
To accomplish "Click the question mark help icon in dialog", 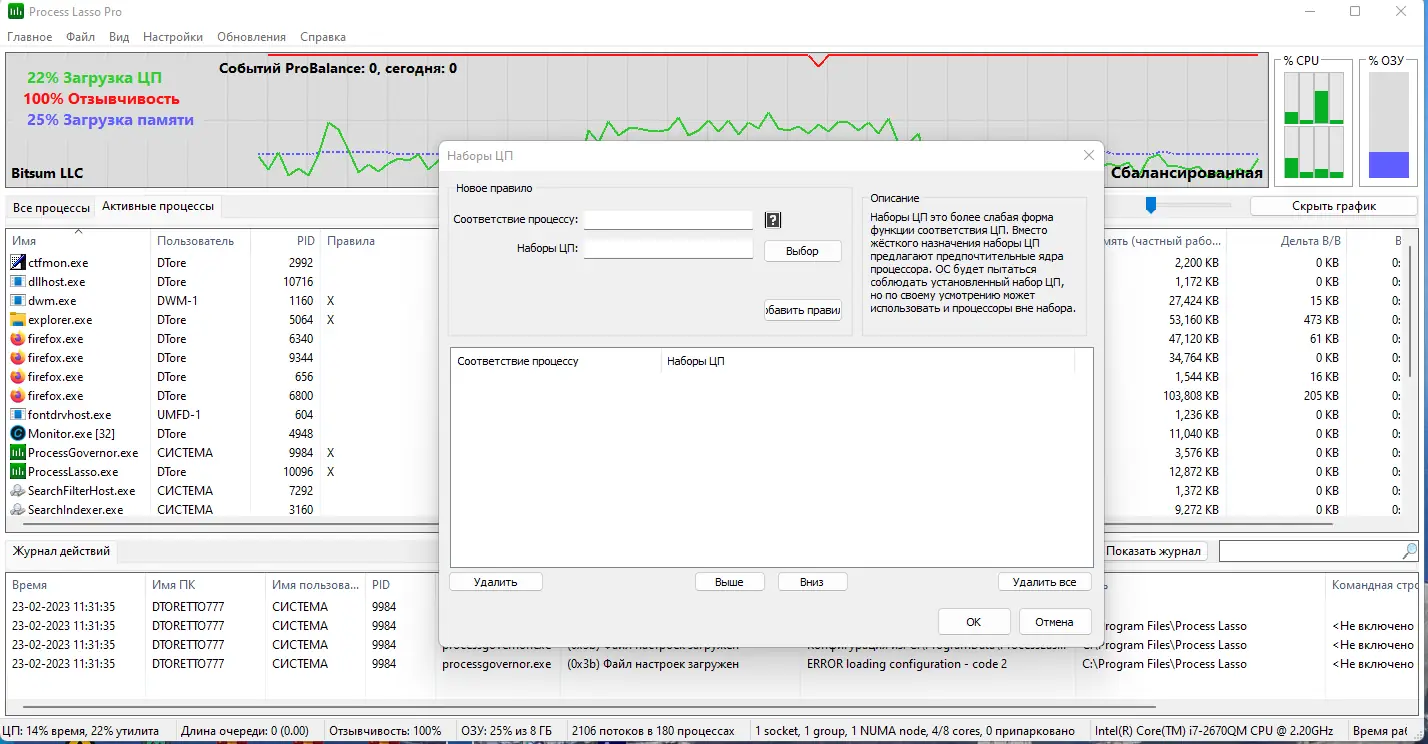I will click(x=772, y=220).
